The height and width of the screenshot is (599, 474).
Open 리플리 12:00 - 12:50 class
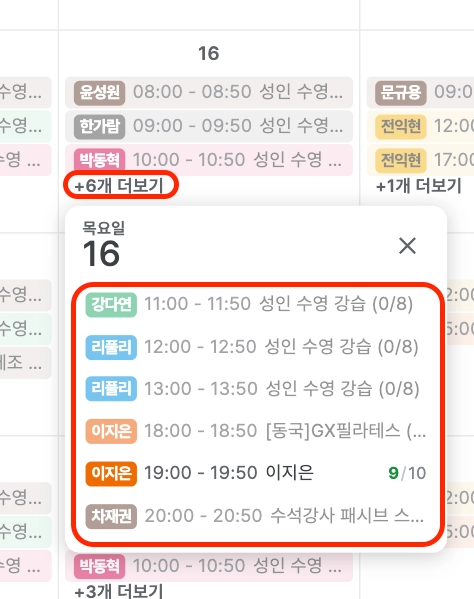[x=256, y=347]
